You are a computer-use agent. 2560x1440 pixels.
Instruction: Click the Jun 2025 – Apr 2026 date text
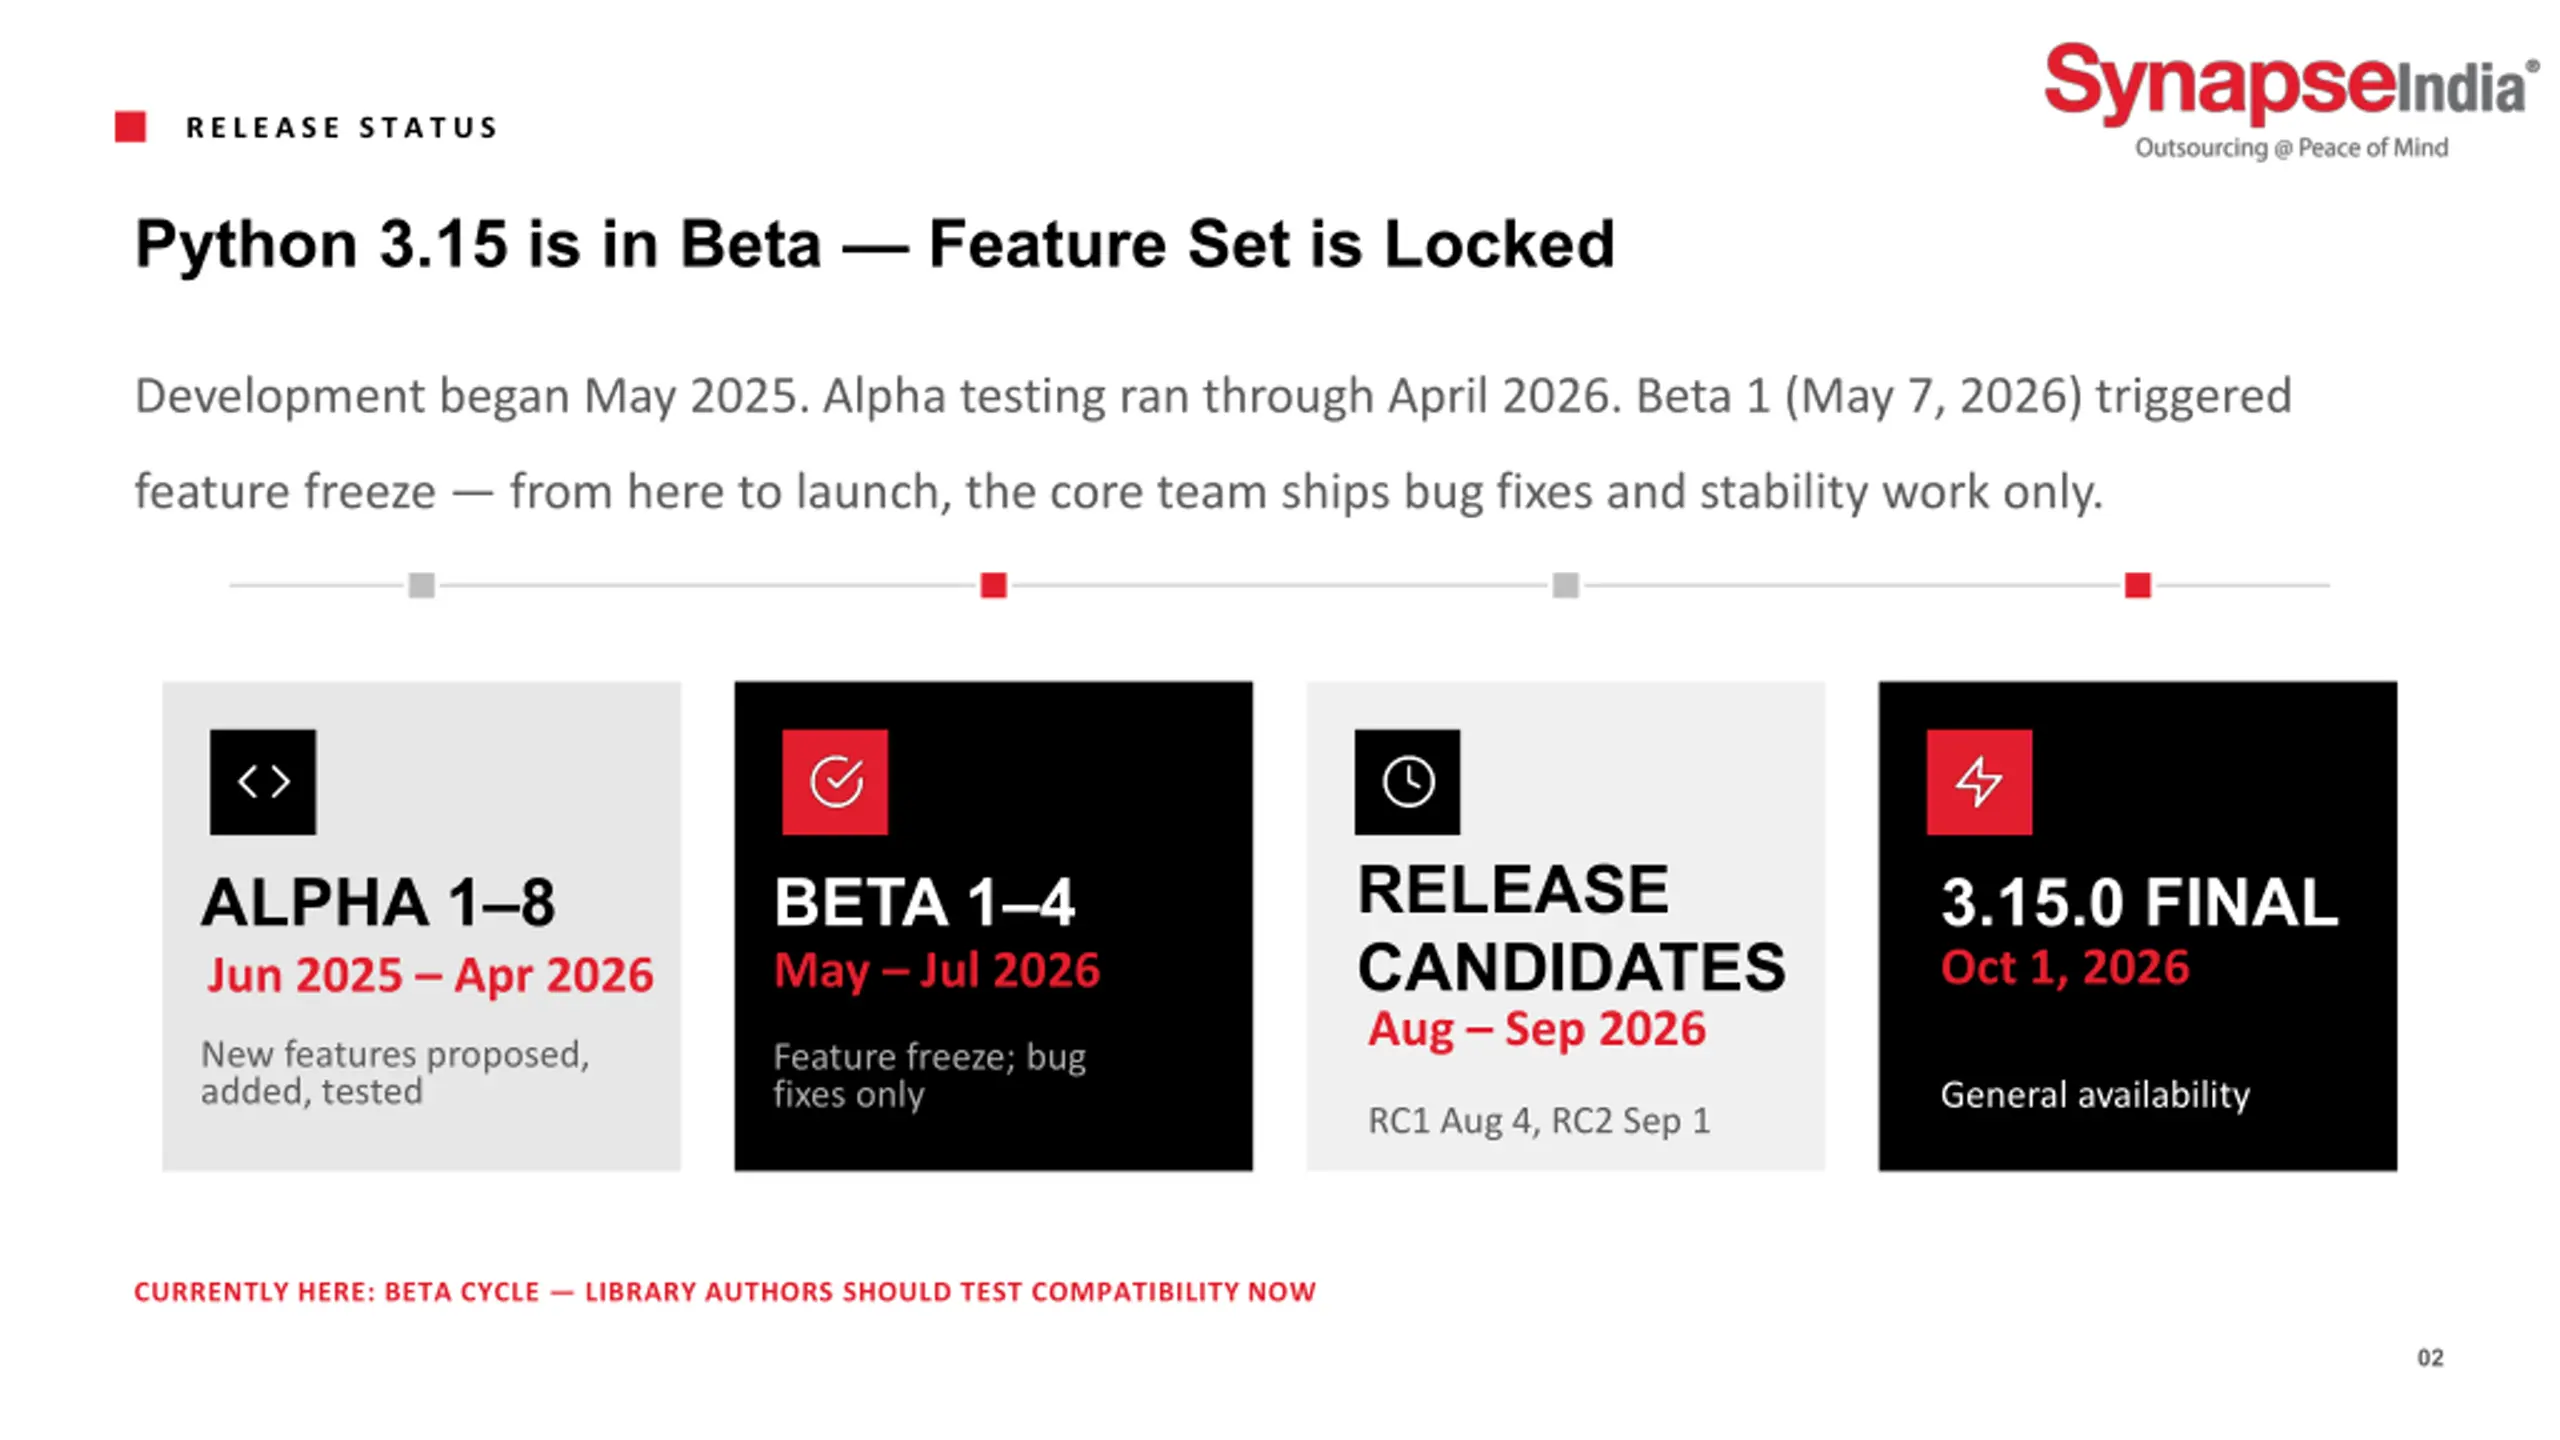tap(430, 975)
